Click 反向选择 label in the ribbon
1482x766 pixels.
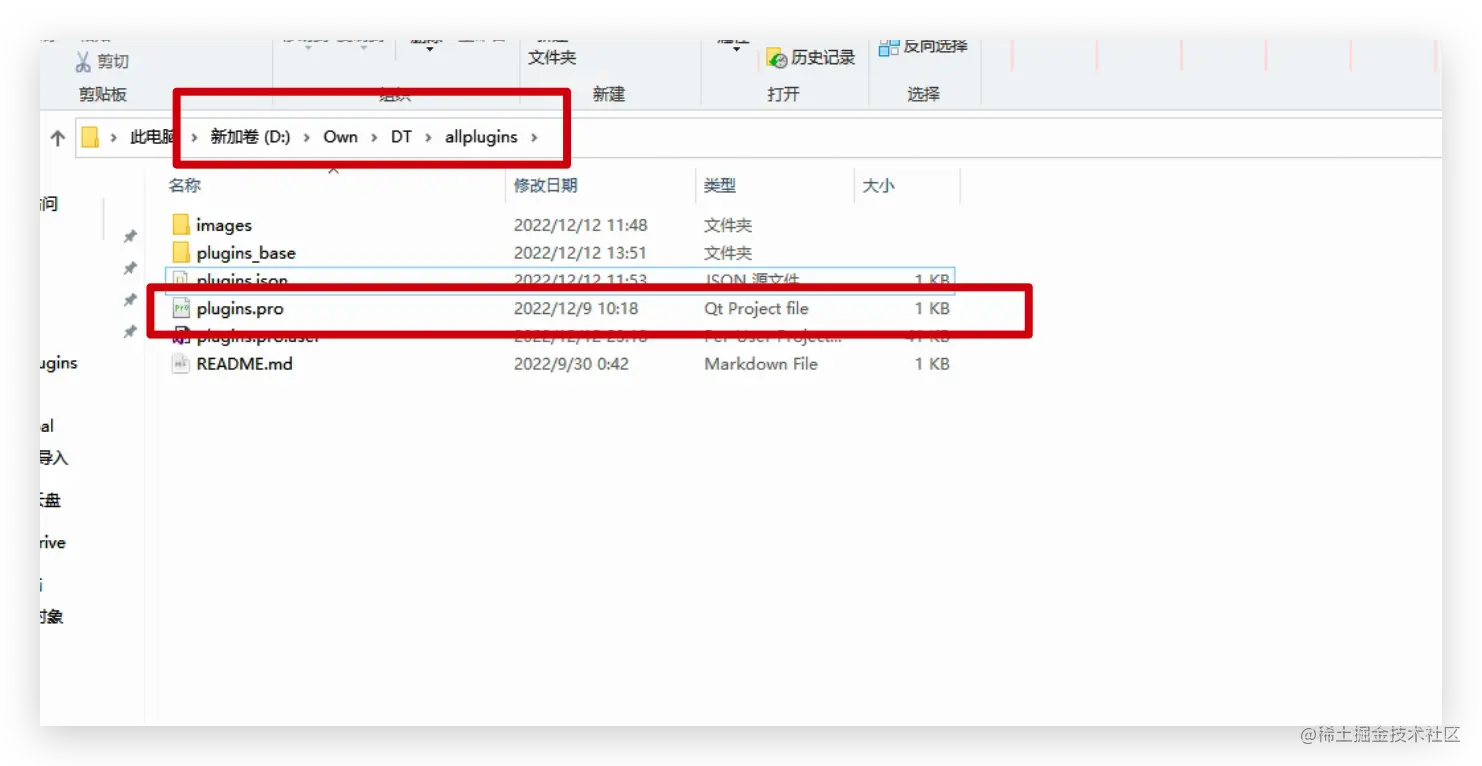pos(936,46)
